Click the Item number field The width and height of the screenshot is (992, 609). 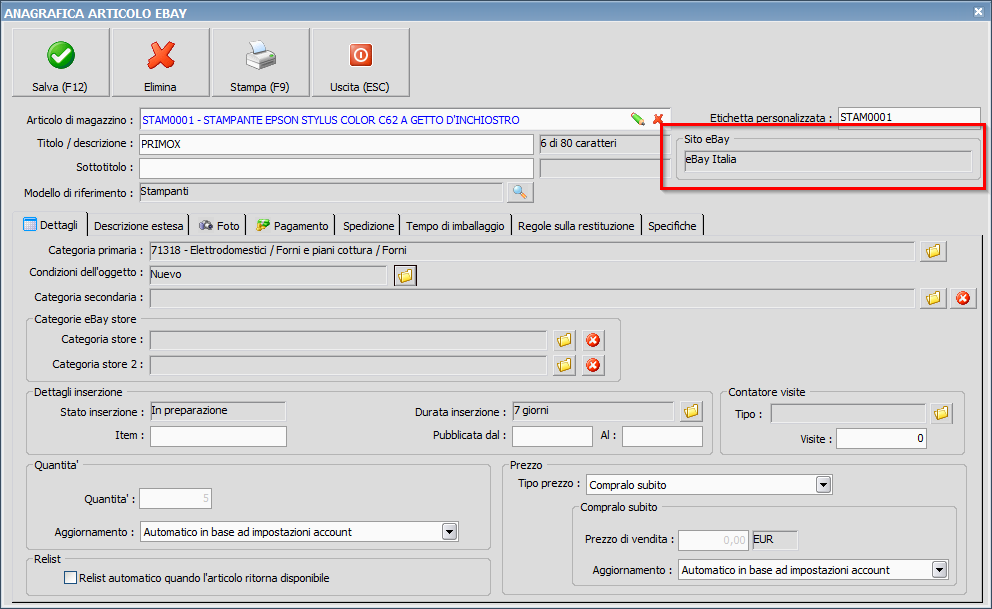pyautogui.click(x=218, y=436)
